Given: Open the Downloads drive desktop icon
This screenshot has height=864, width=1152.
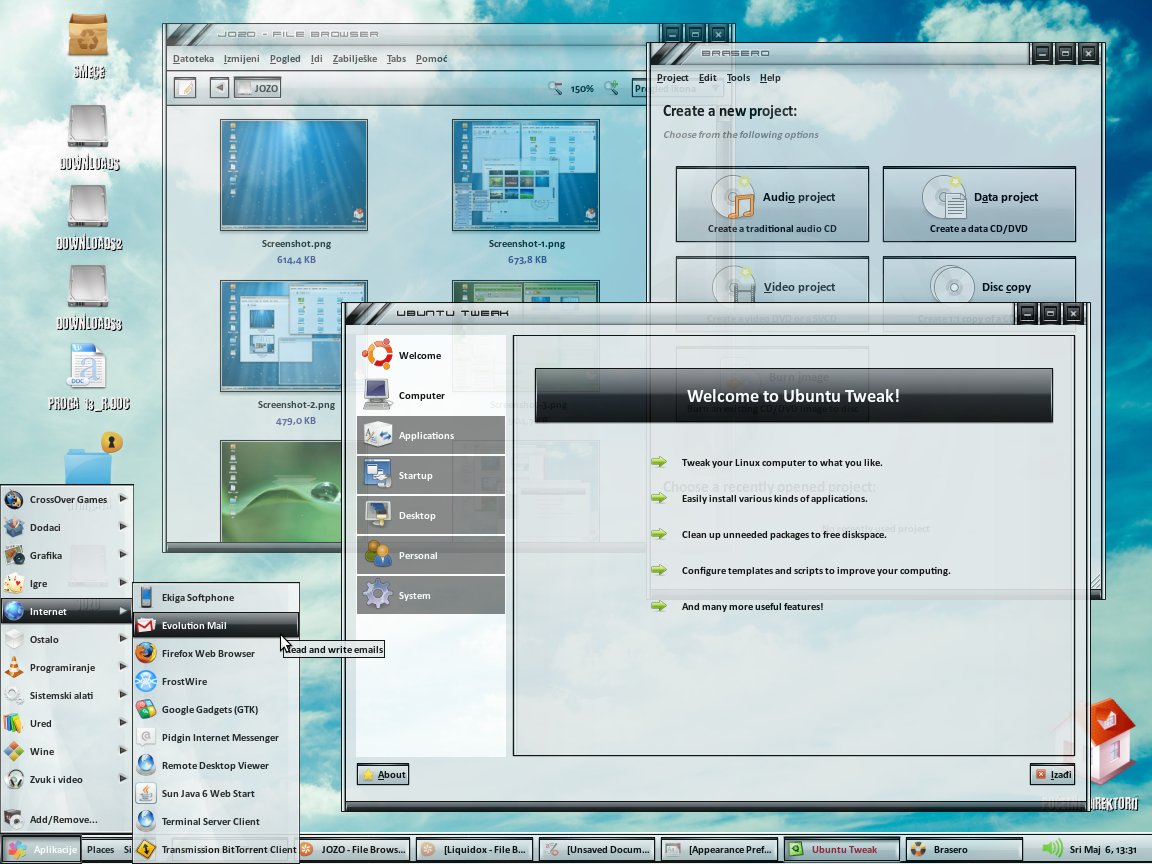Looking at the screenshot, I should click(x=88, y=126).
